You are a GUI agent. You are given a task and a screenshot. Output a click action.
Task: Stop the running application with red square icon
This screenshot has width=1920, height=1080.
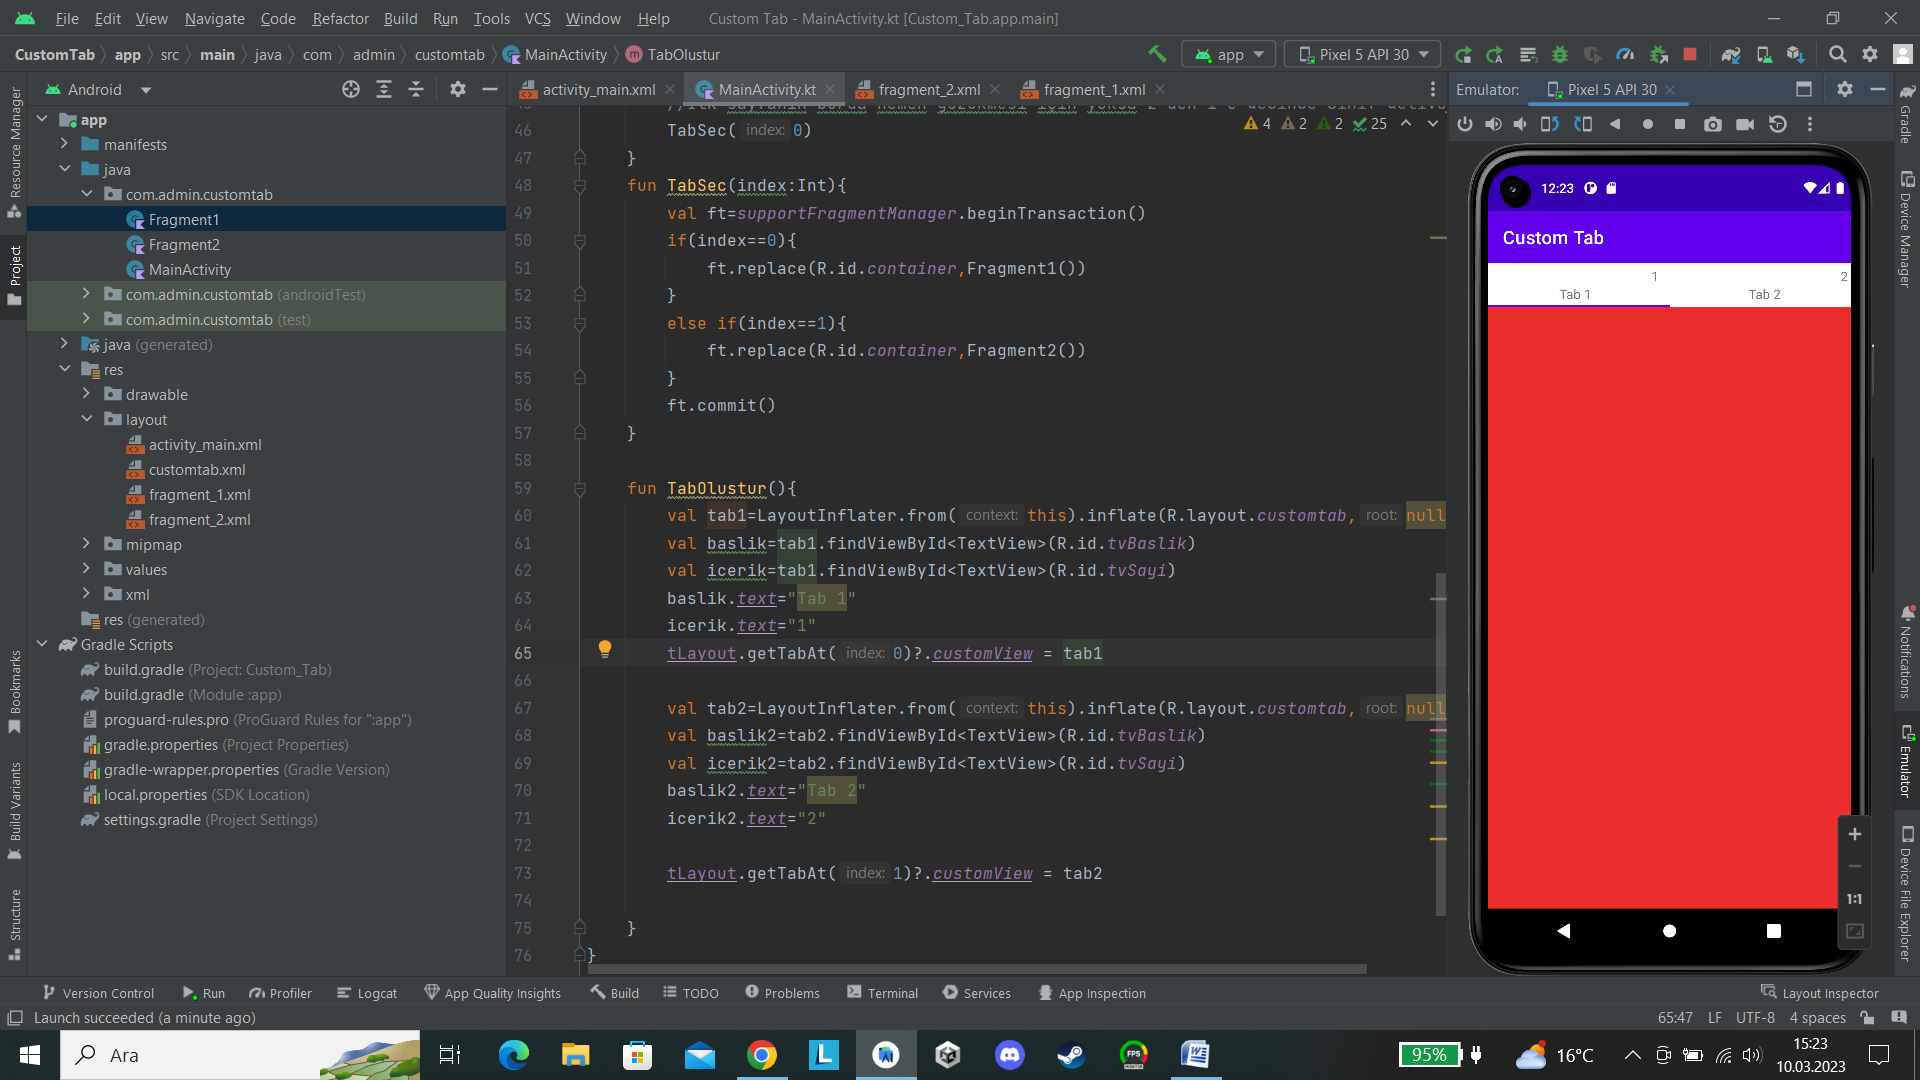click(1691, 54)
